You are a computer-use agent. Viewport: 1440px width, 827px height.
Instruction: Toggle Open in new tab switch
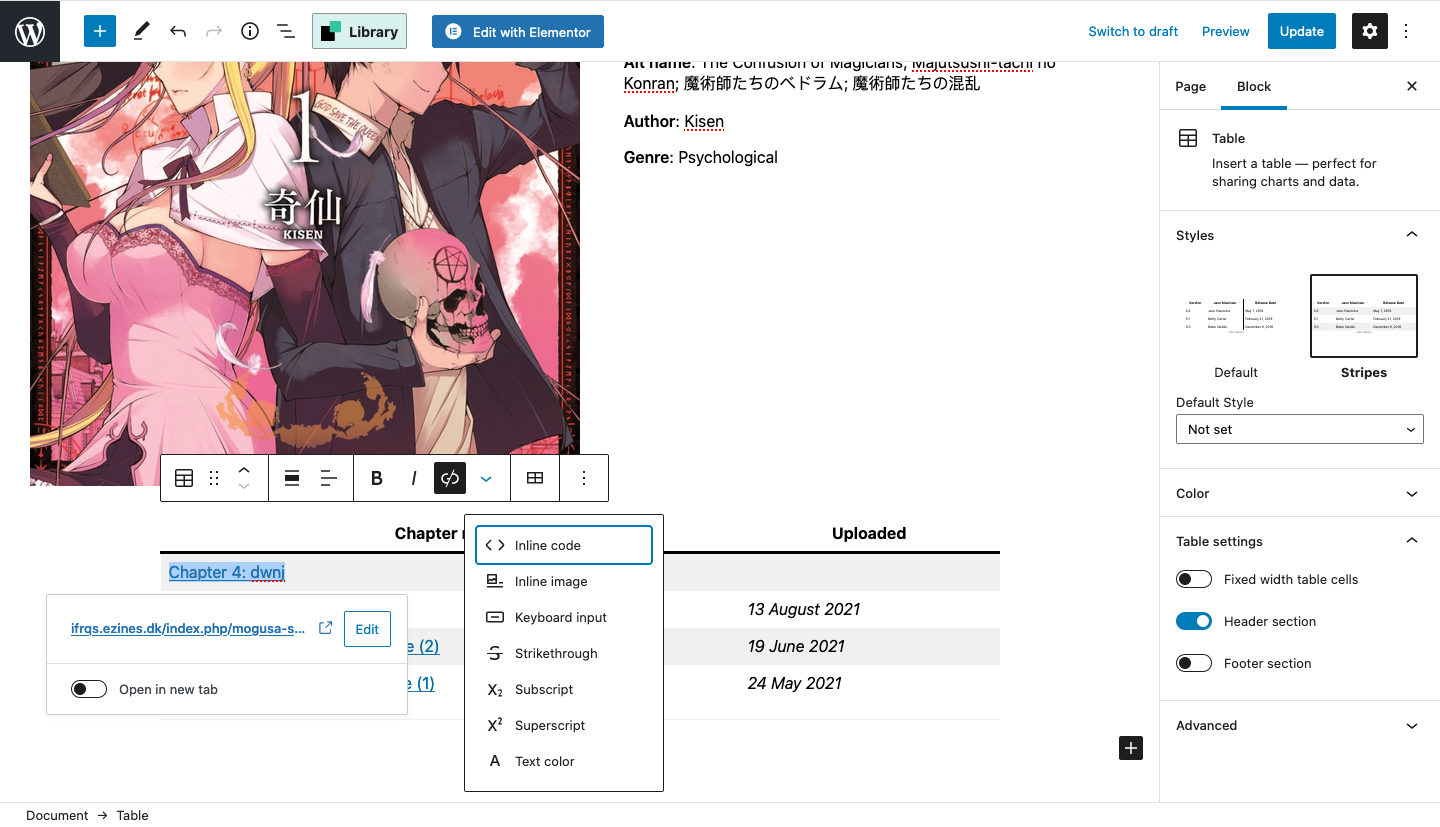tap(89, 689)
